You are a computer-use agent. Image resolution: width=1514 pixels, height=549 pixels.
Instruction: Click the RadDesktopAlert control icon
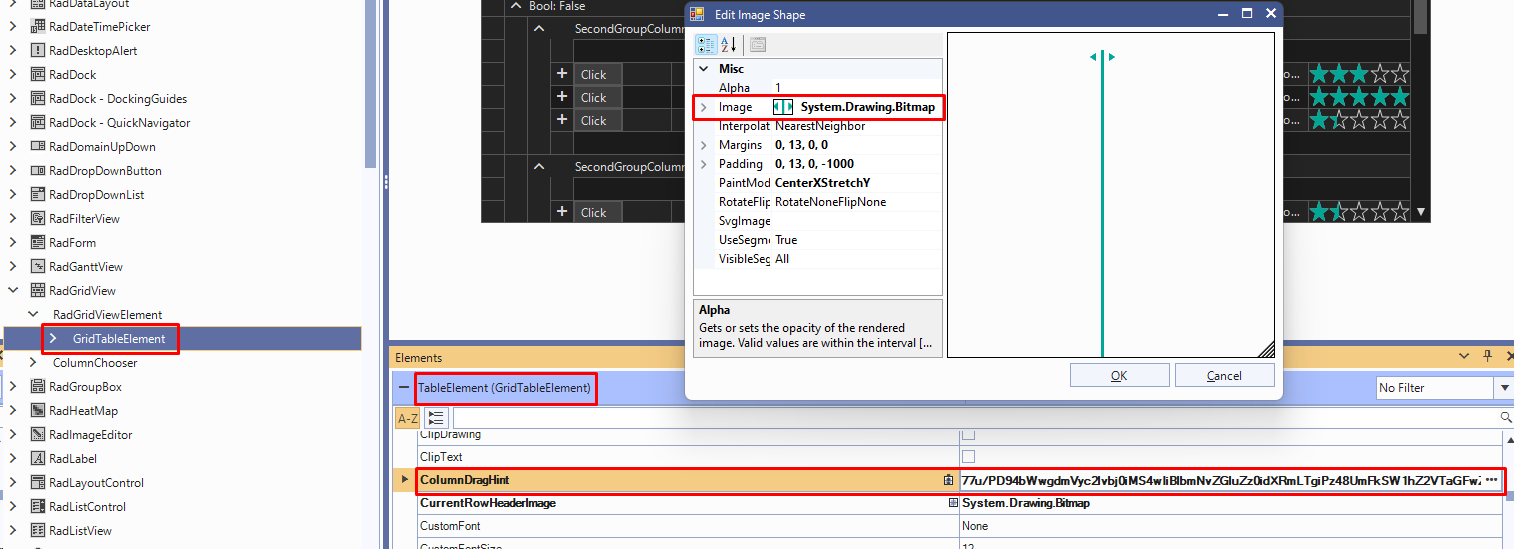pos(38,51)
